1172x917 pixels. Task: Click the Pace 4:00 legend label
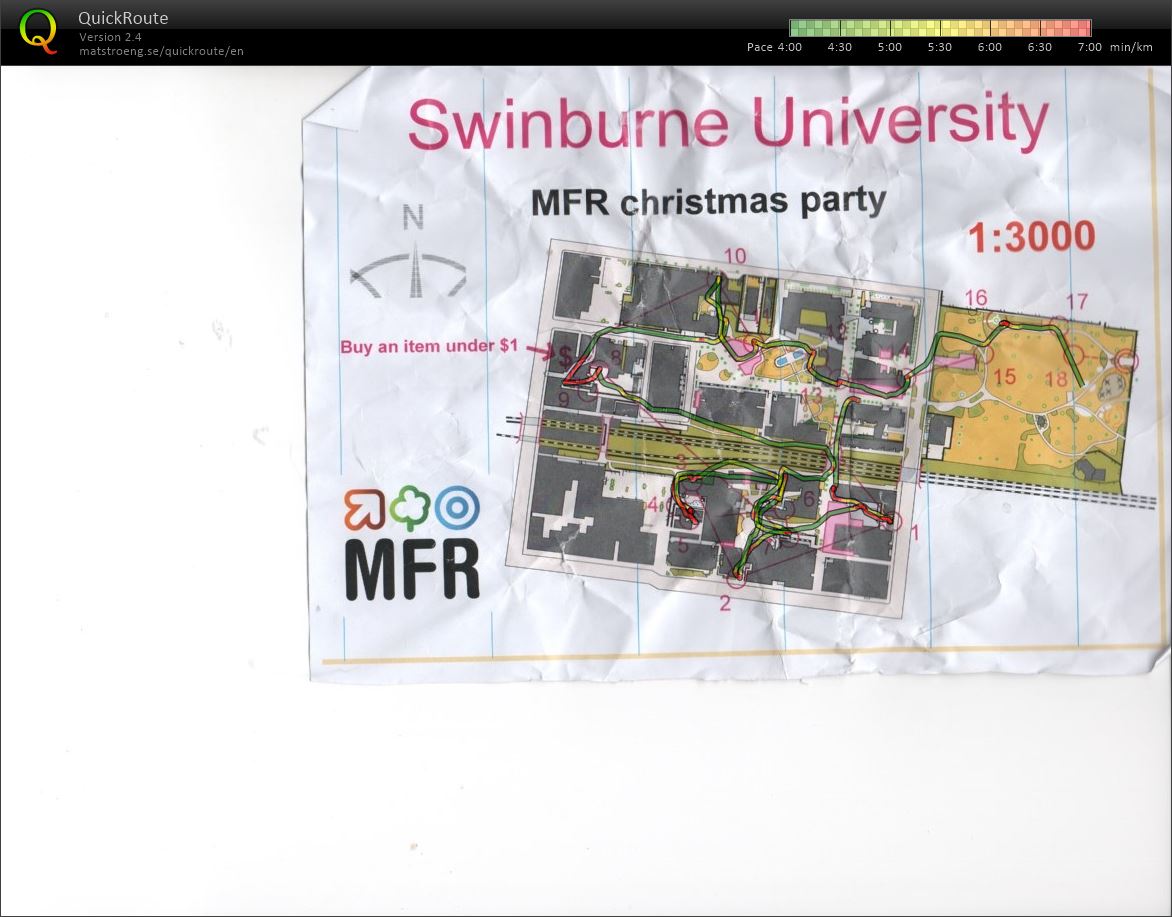tap(774, 47)
